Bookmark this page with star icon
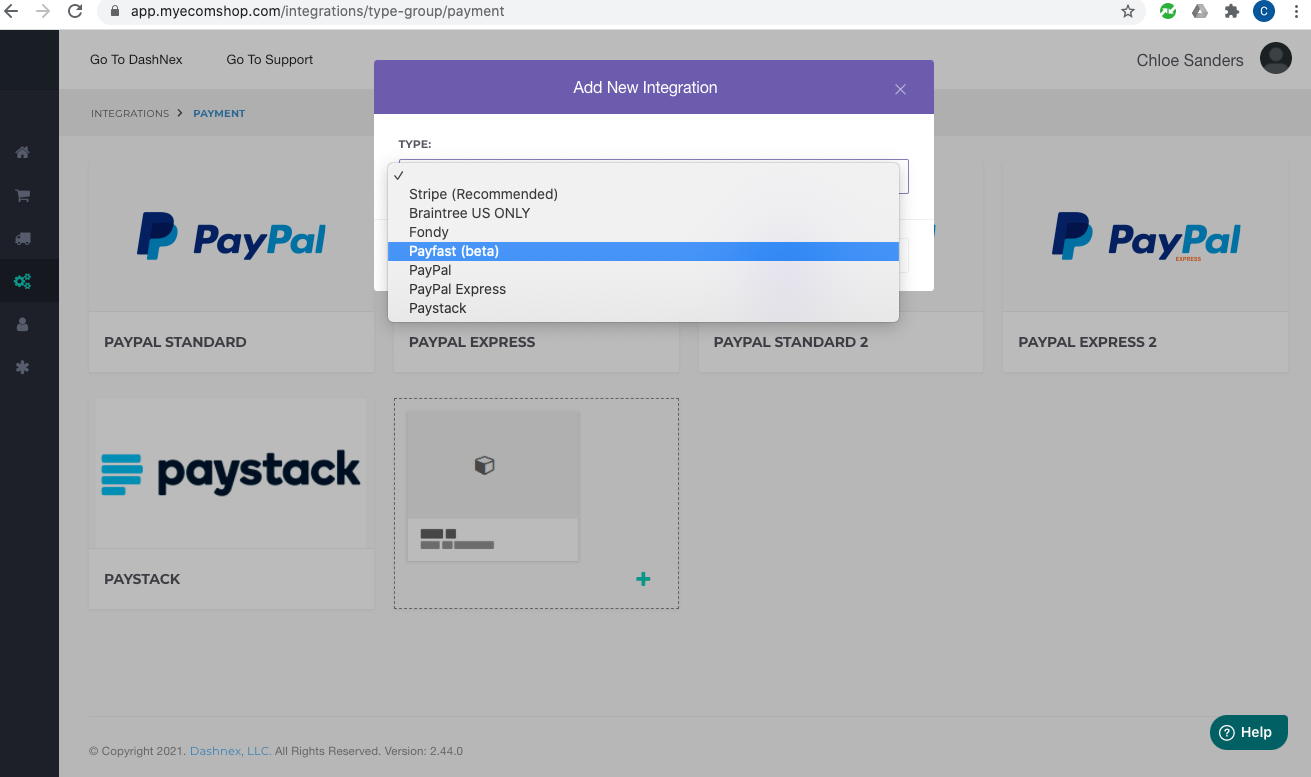Screen dimensions: 1311x777 tap(1128, 12)
